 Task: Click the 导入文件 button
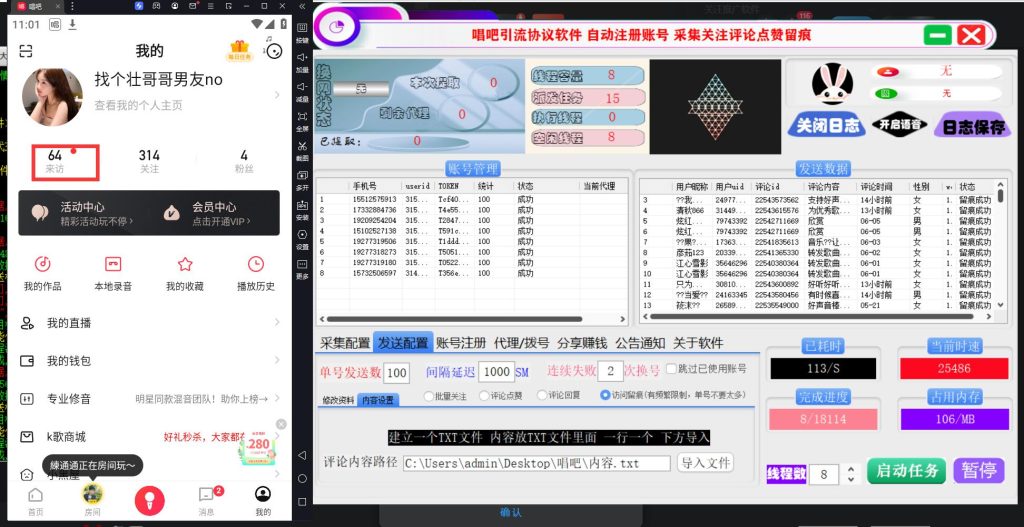(x=705, y=463)
